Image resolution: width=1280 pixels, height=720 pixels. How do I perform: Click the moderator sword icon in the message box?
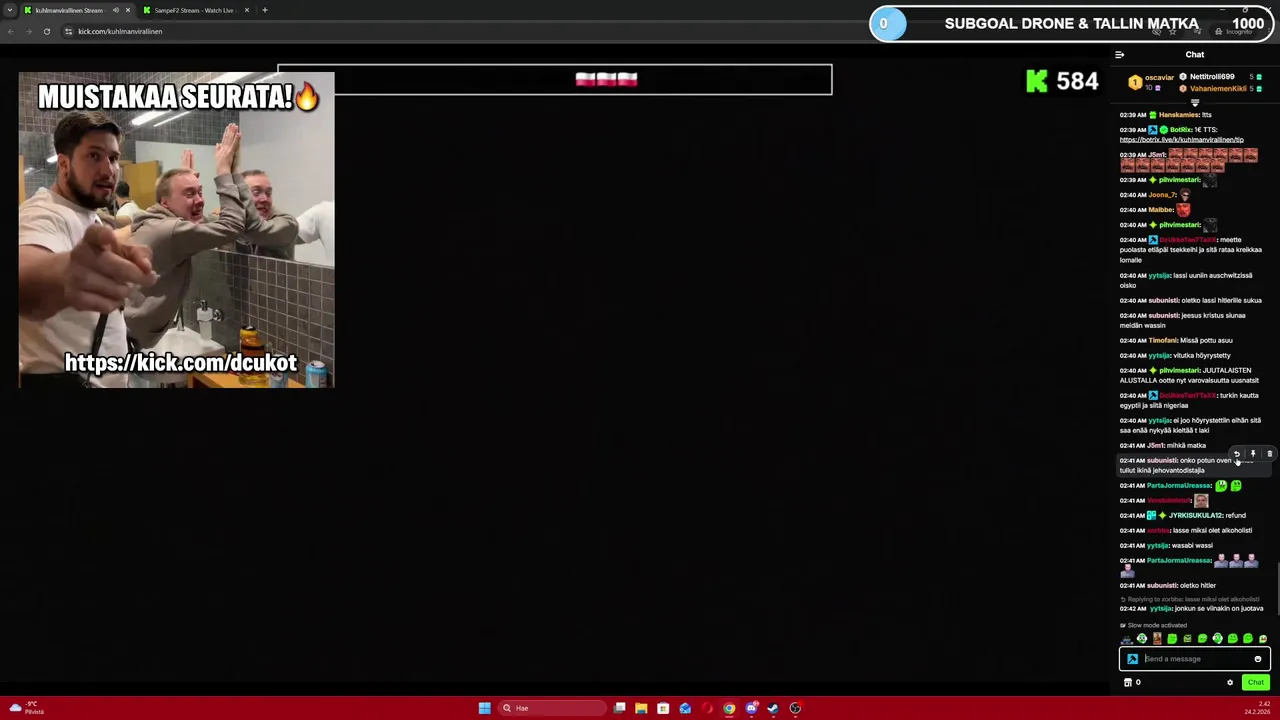1132,659
